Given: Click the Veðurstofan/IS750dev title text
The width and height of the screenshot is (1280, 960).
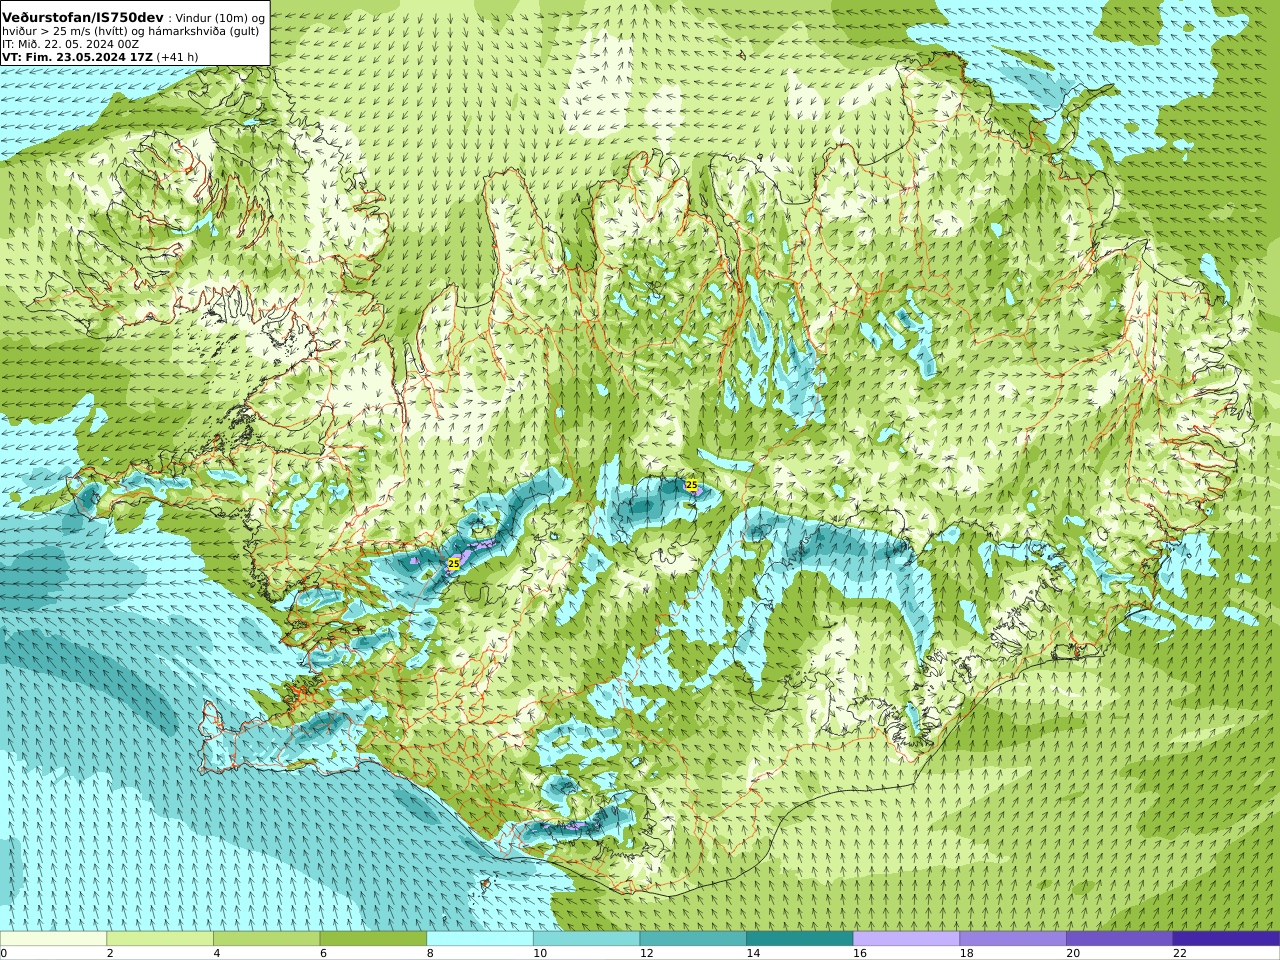Looking at the screenshot, I should point(83,18).
